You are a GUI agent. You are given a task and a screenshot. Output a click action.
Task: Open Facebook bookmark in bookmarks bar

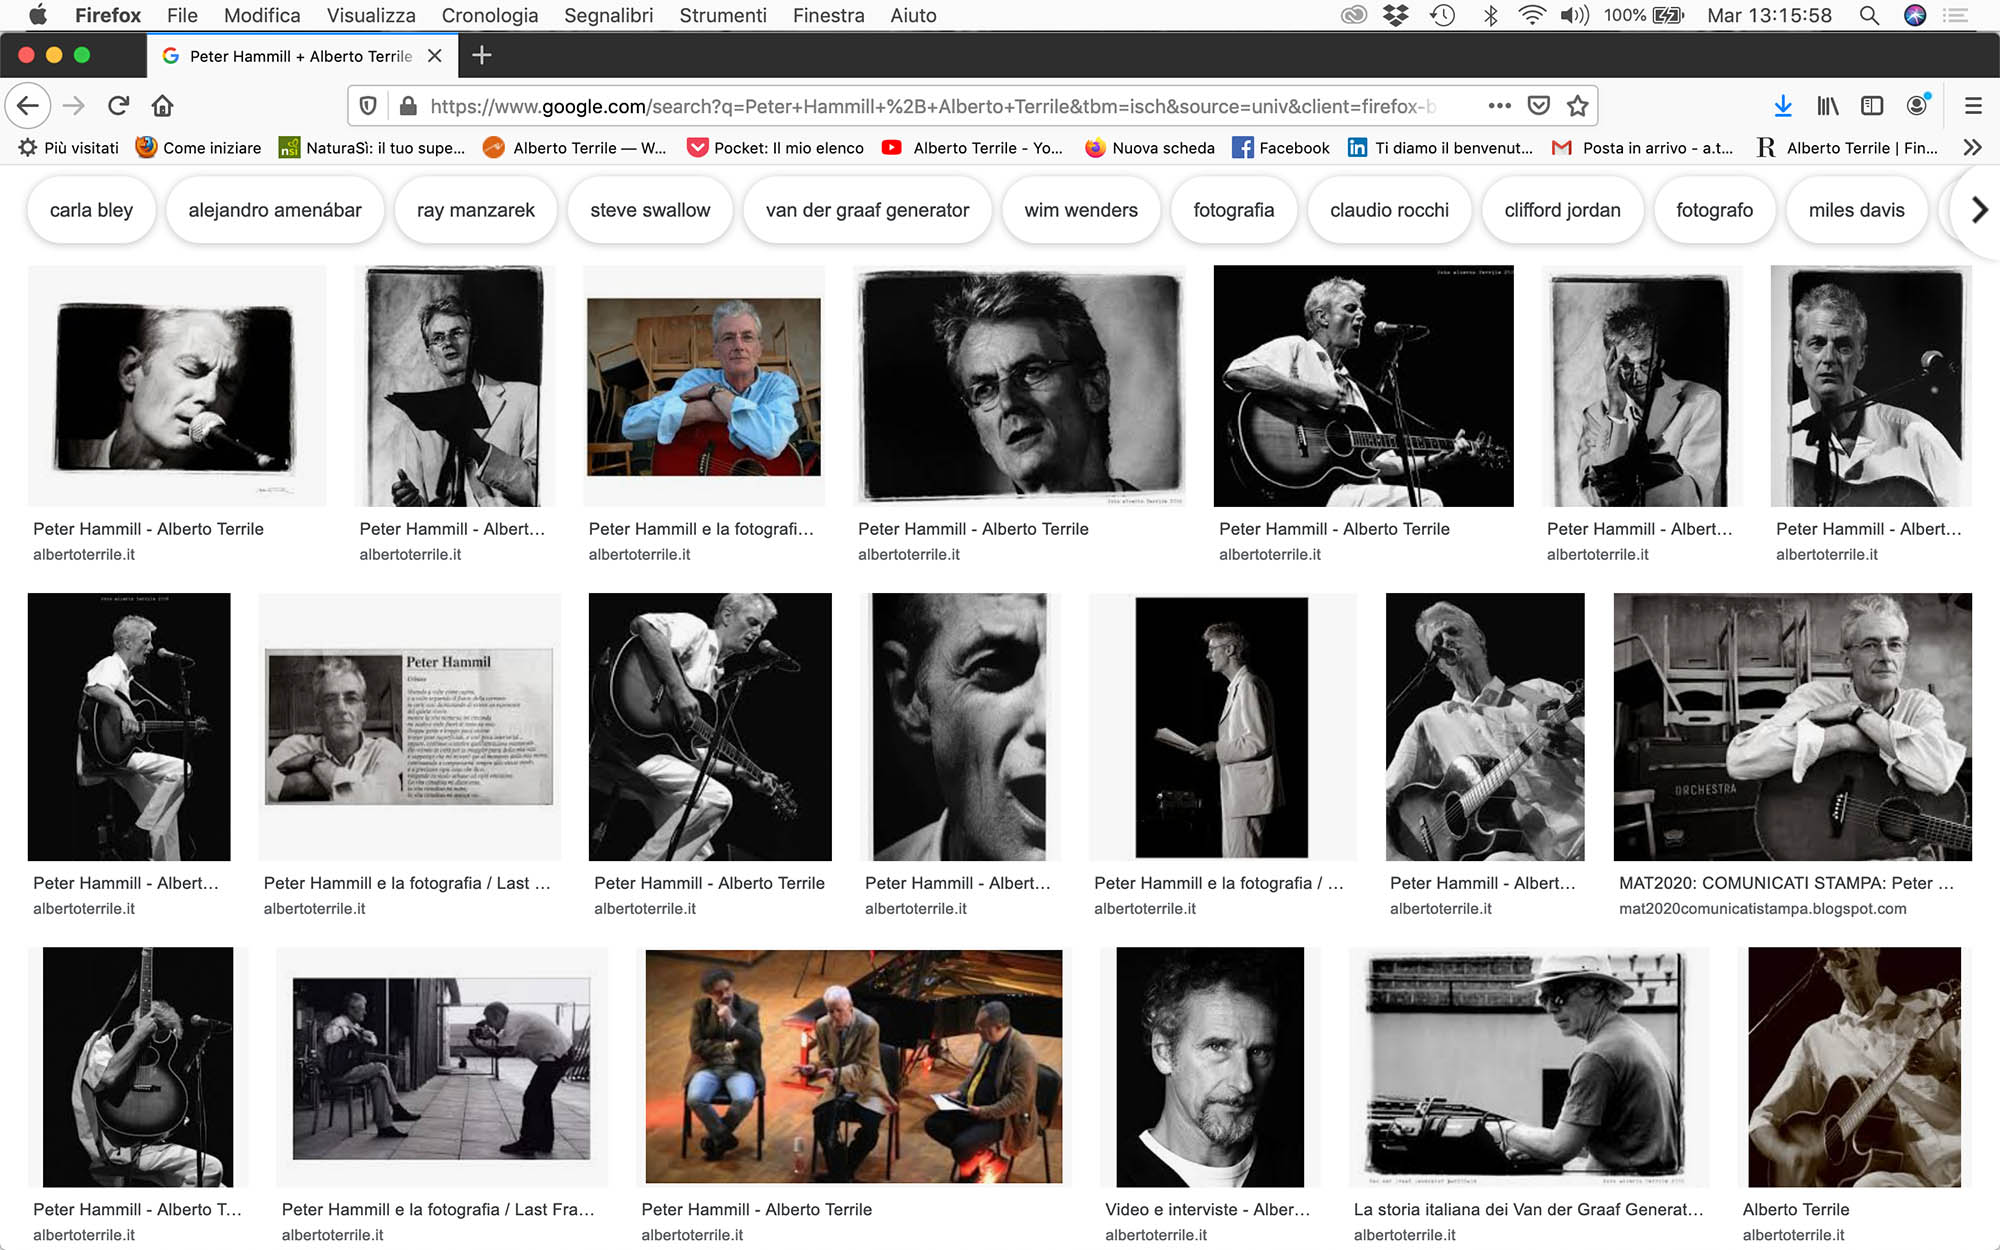pyautogui.click(x=1281, y=148)
